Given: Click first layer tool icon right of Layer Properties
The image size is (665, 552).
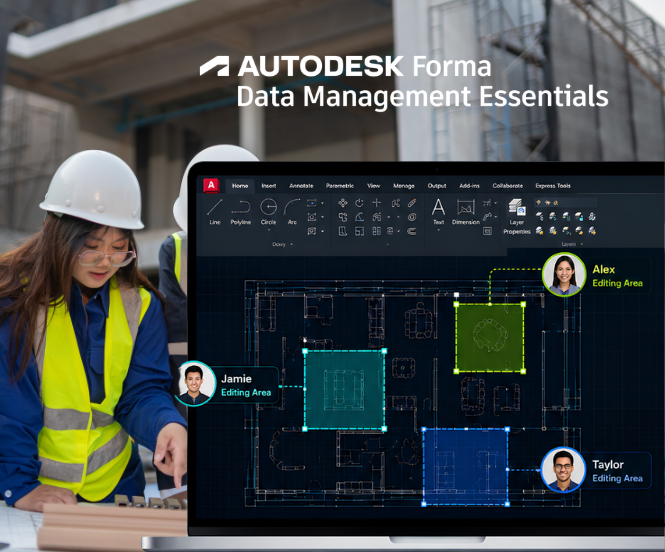Looking at the screenshot, I should tap(539, 216).
